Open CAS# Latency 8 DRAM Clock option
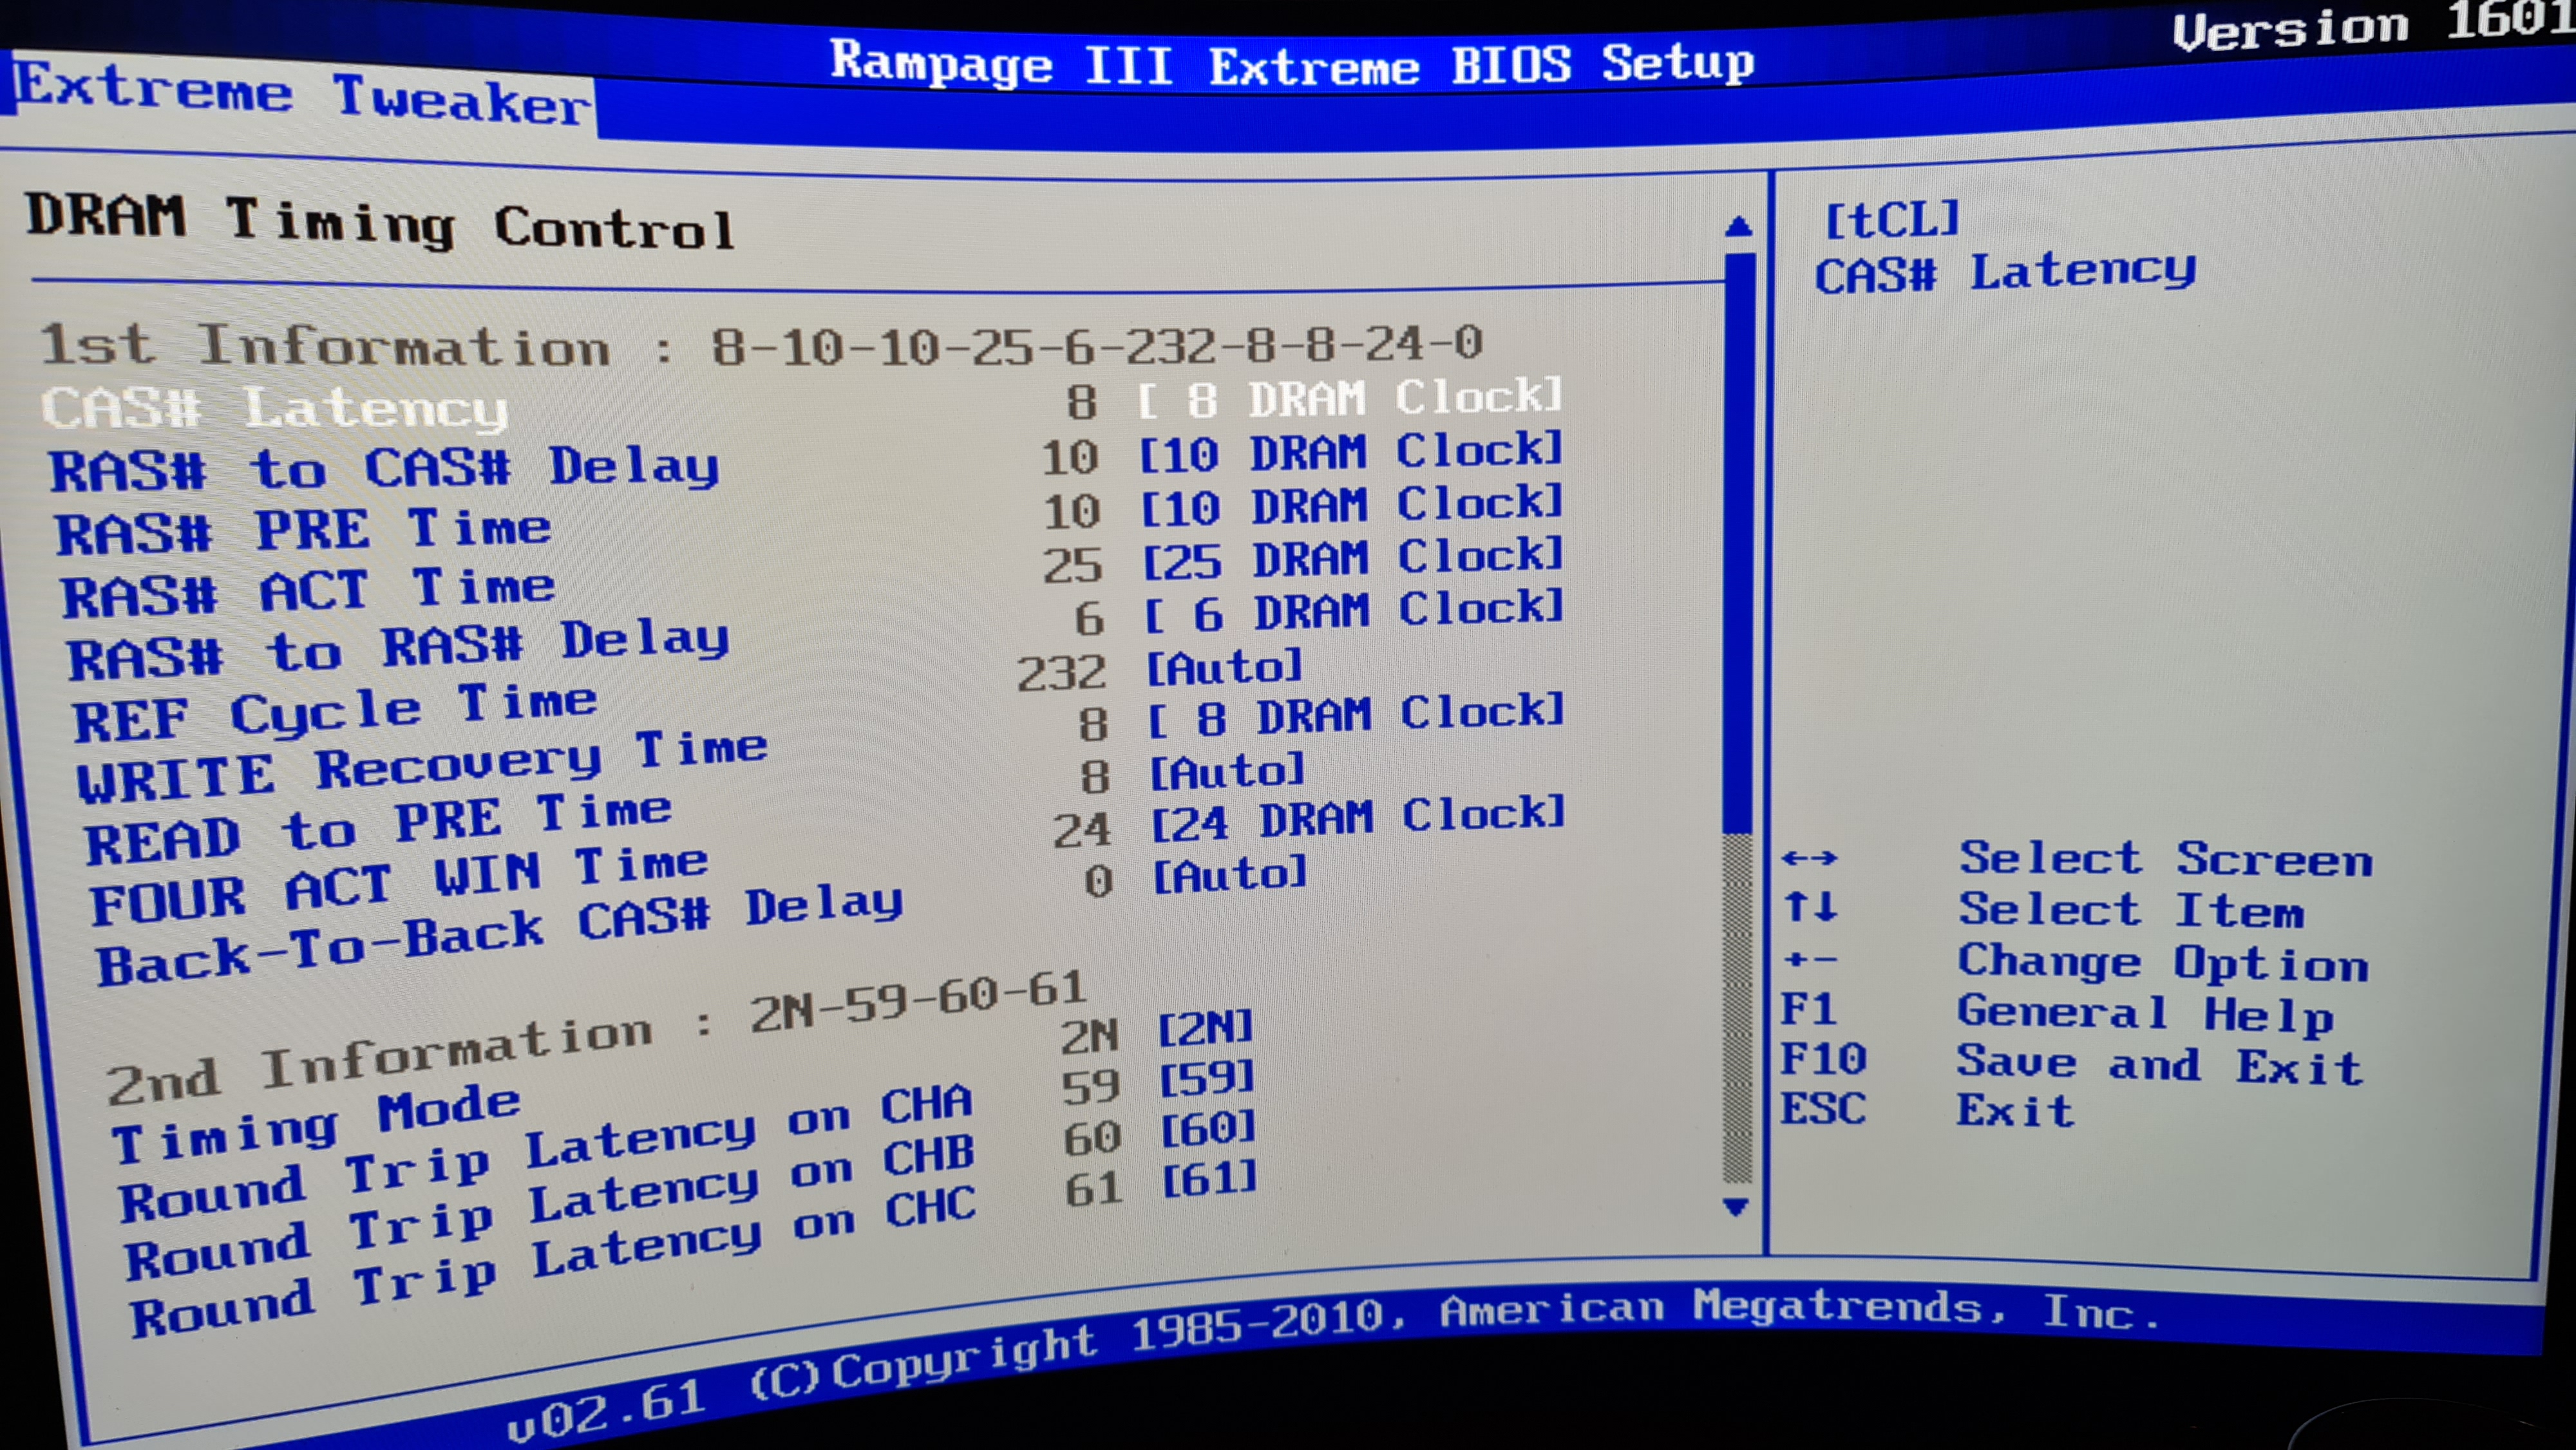The width and height of the screenshot is (2576, 1450). (1350, 399)
